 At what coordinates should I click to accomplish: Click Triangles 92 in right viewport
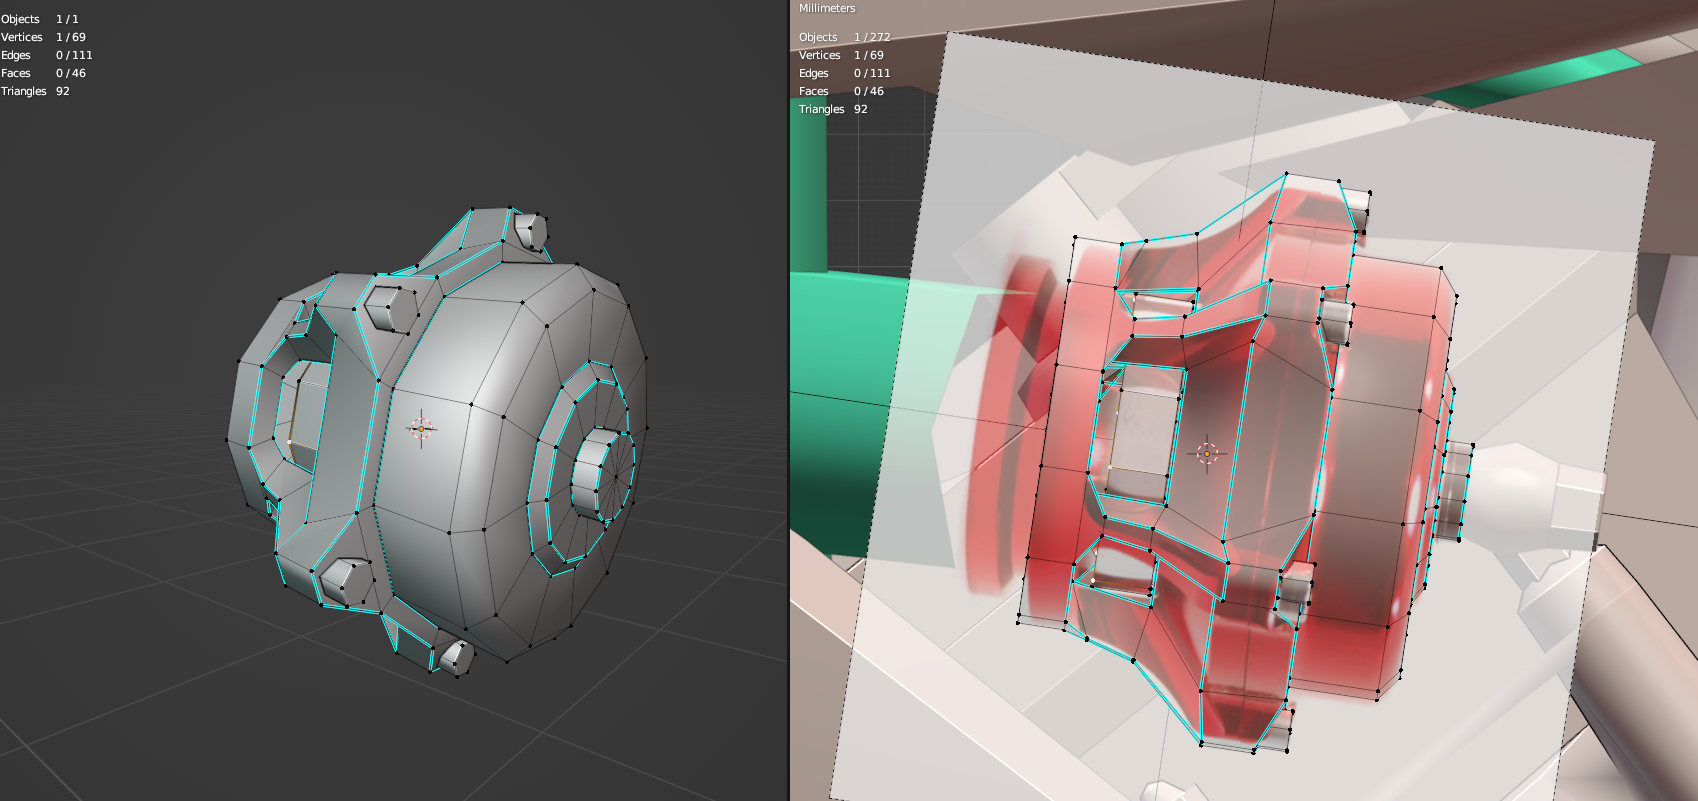click(834, 109)
